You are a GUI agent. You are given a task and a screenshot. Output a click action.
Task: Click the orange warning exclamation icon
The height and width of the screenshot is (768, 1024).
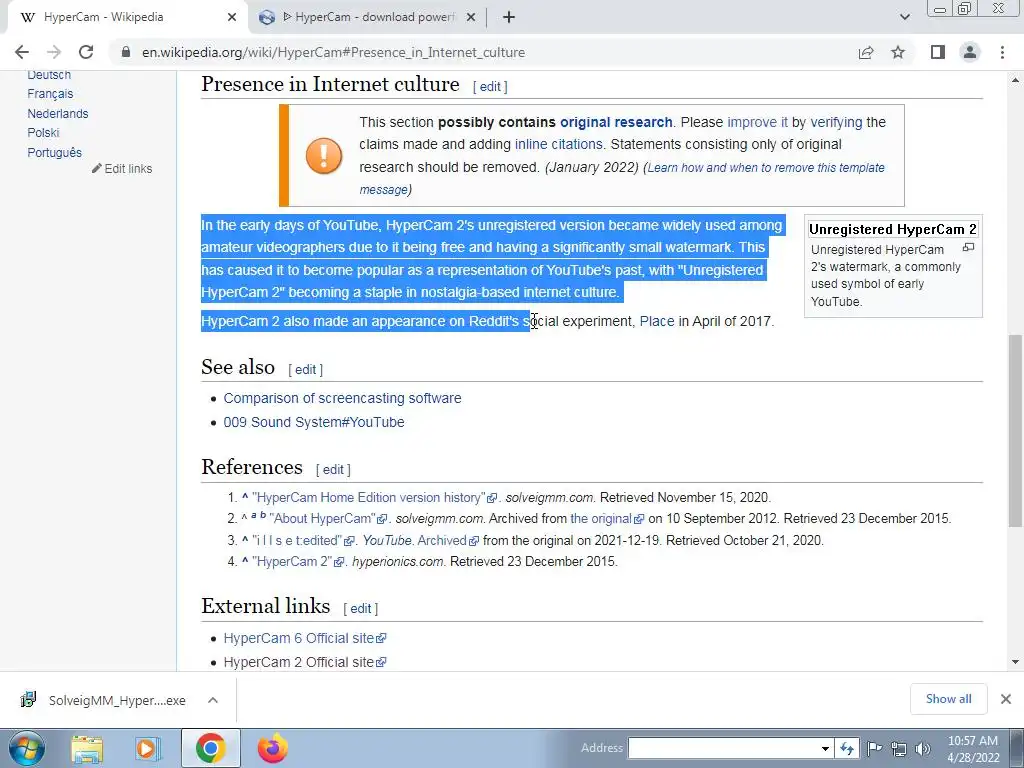(324, 156)
